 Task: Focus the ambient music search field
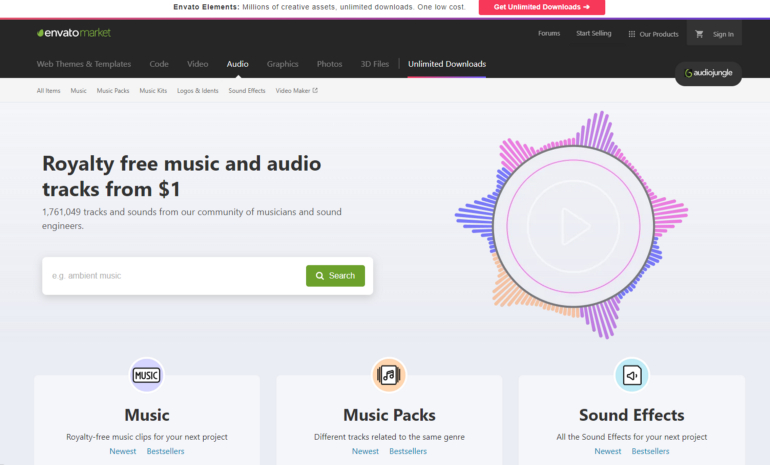click(174, 275)
